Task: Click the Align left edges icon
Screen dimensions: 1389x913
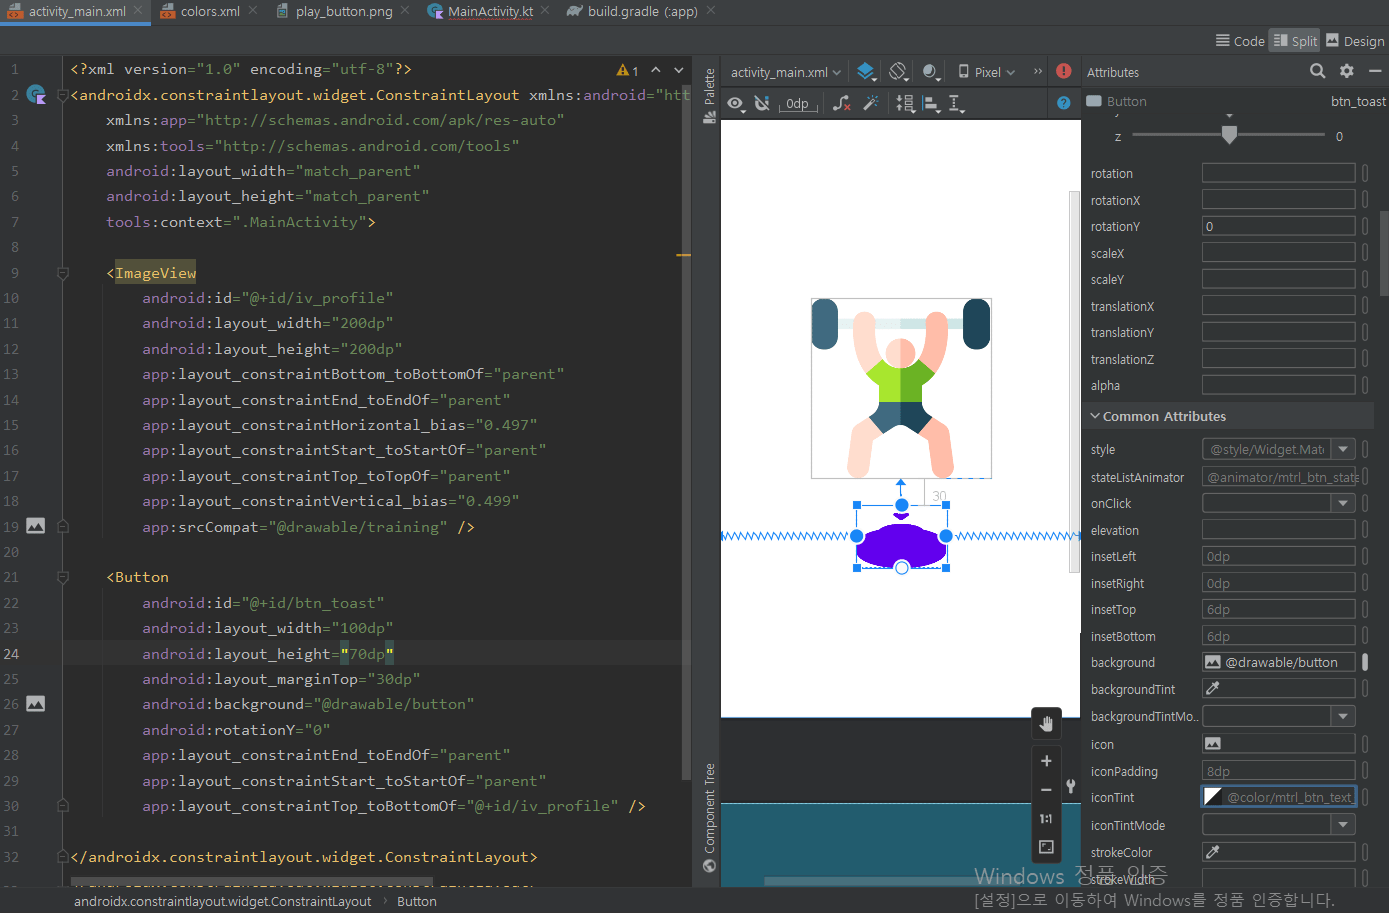Action: [x=931, y=103]
